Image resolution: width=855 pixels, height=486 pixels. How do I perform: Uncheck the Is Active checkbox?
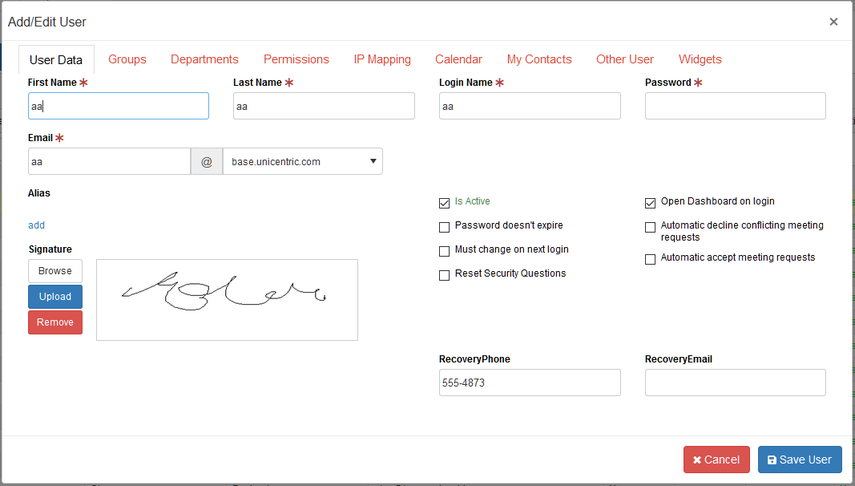(444, 203)
